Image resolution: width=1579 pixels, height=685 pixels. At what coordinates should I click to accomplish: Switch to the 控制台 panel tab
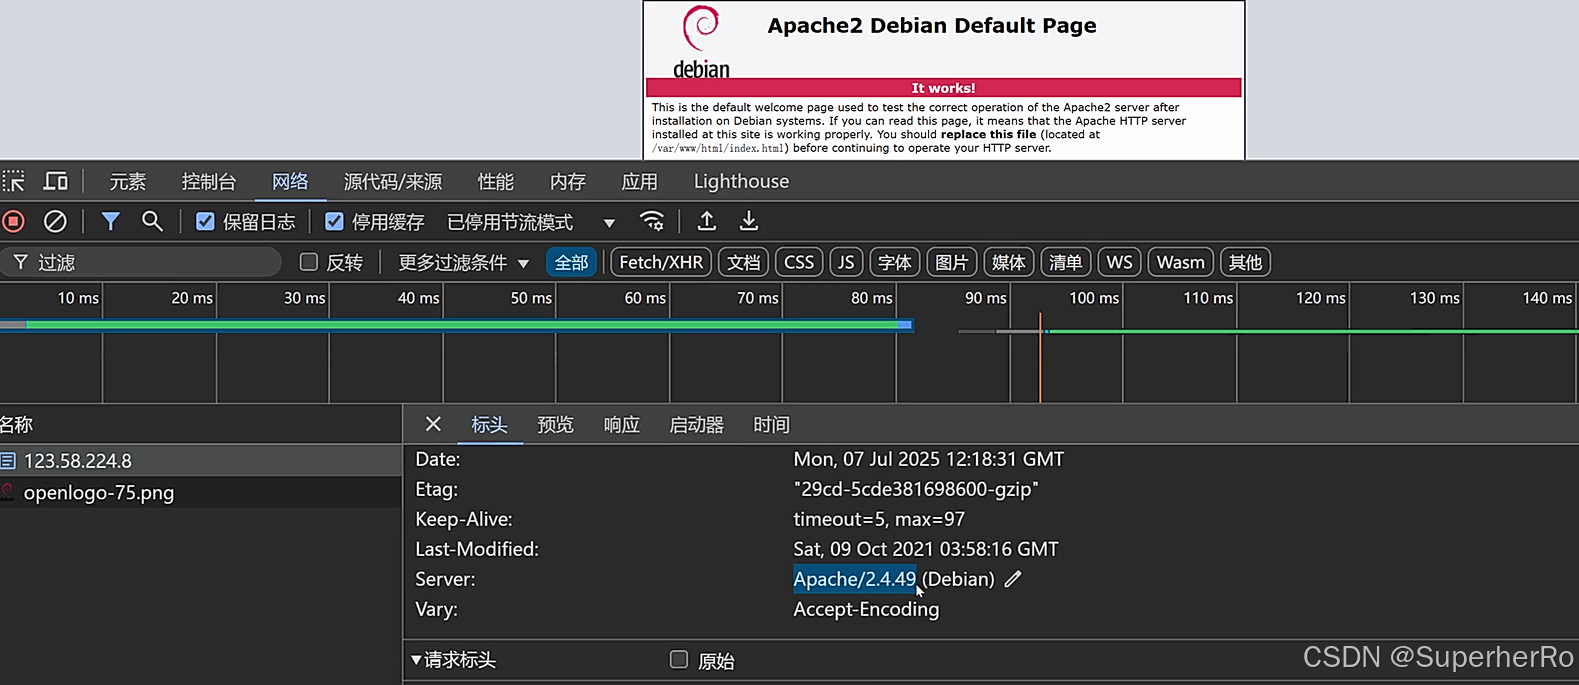209,181
